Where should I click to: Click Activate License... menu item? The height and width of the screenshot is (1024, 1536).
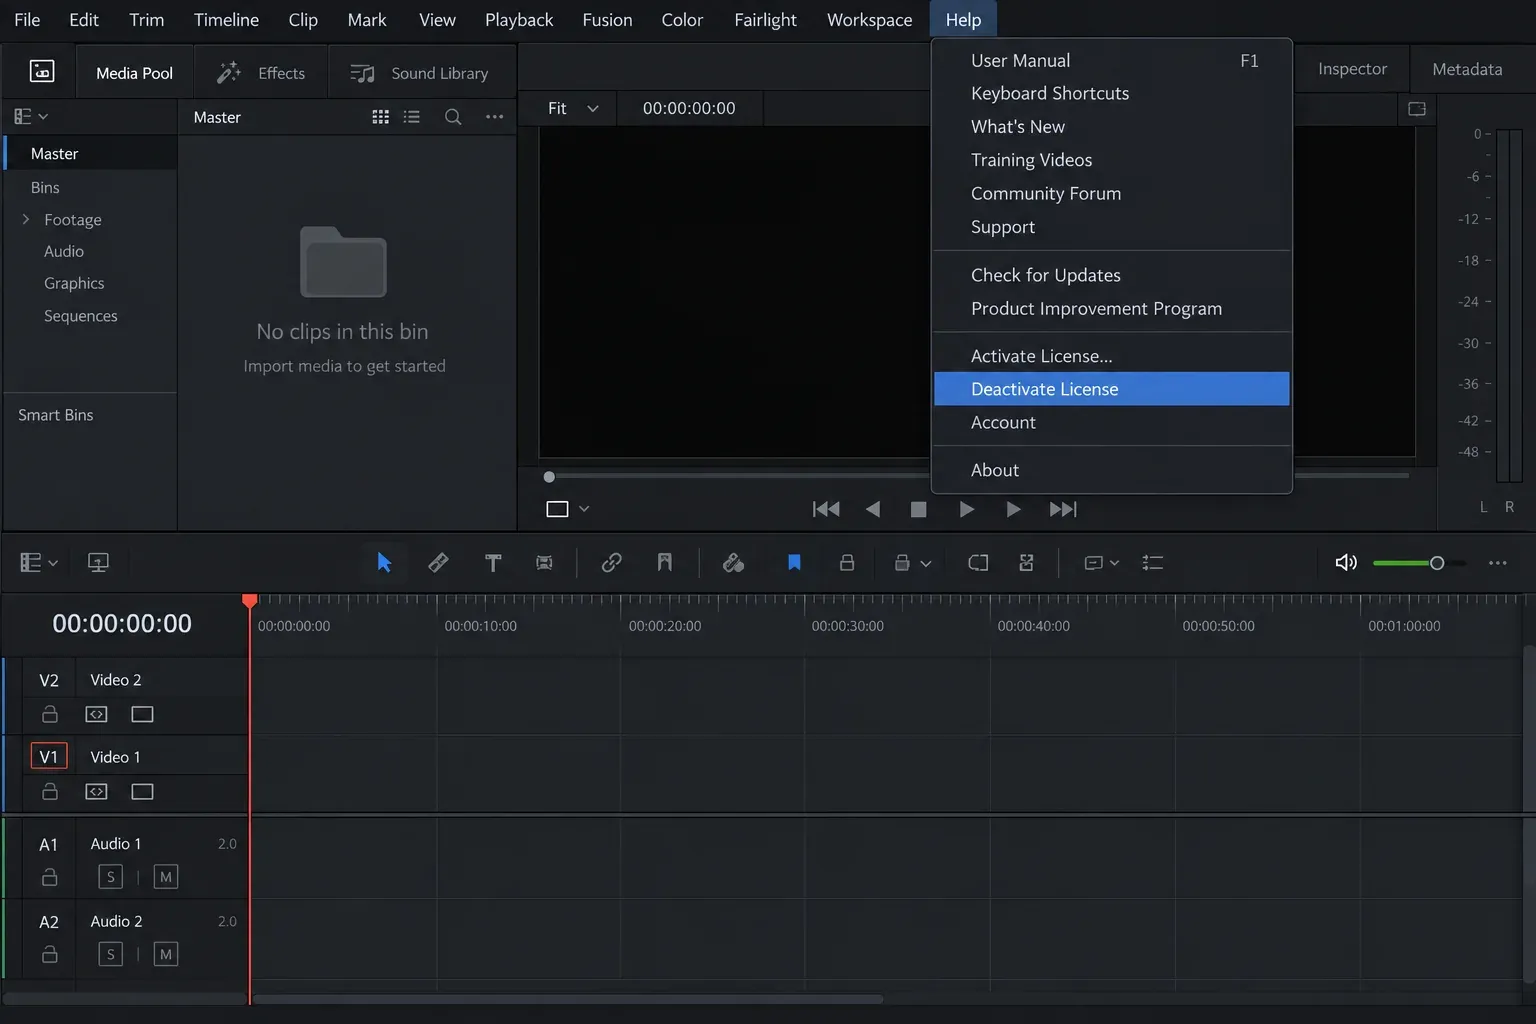click(1111, 356)
